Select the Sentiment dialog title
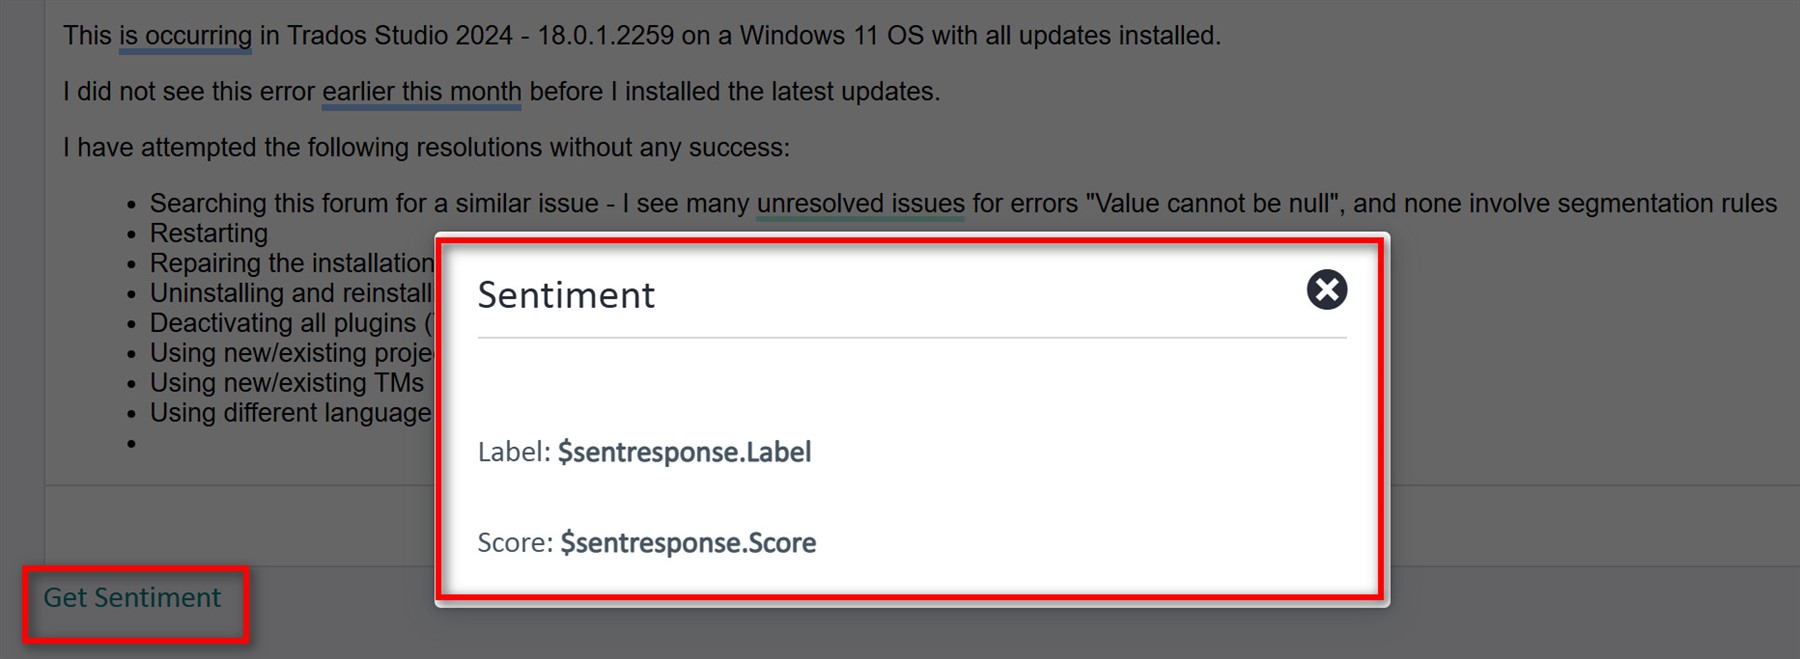The height and width of the screenshot is (659, 1800). point(567,294)
